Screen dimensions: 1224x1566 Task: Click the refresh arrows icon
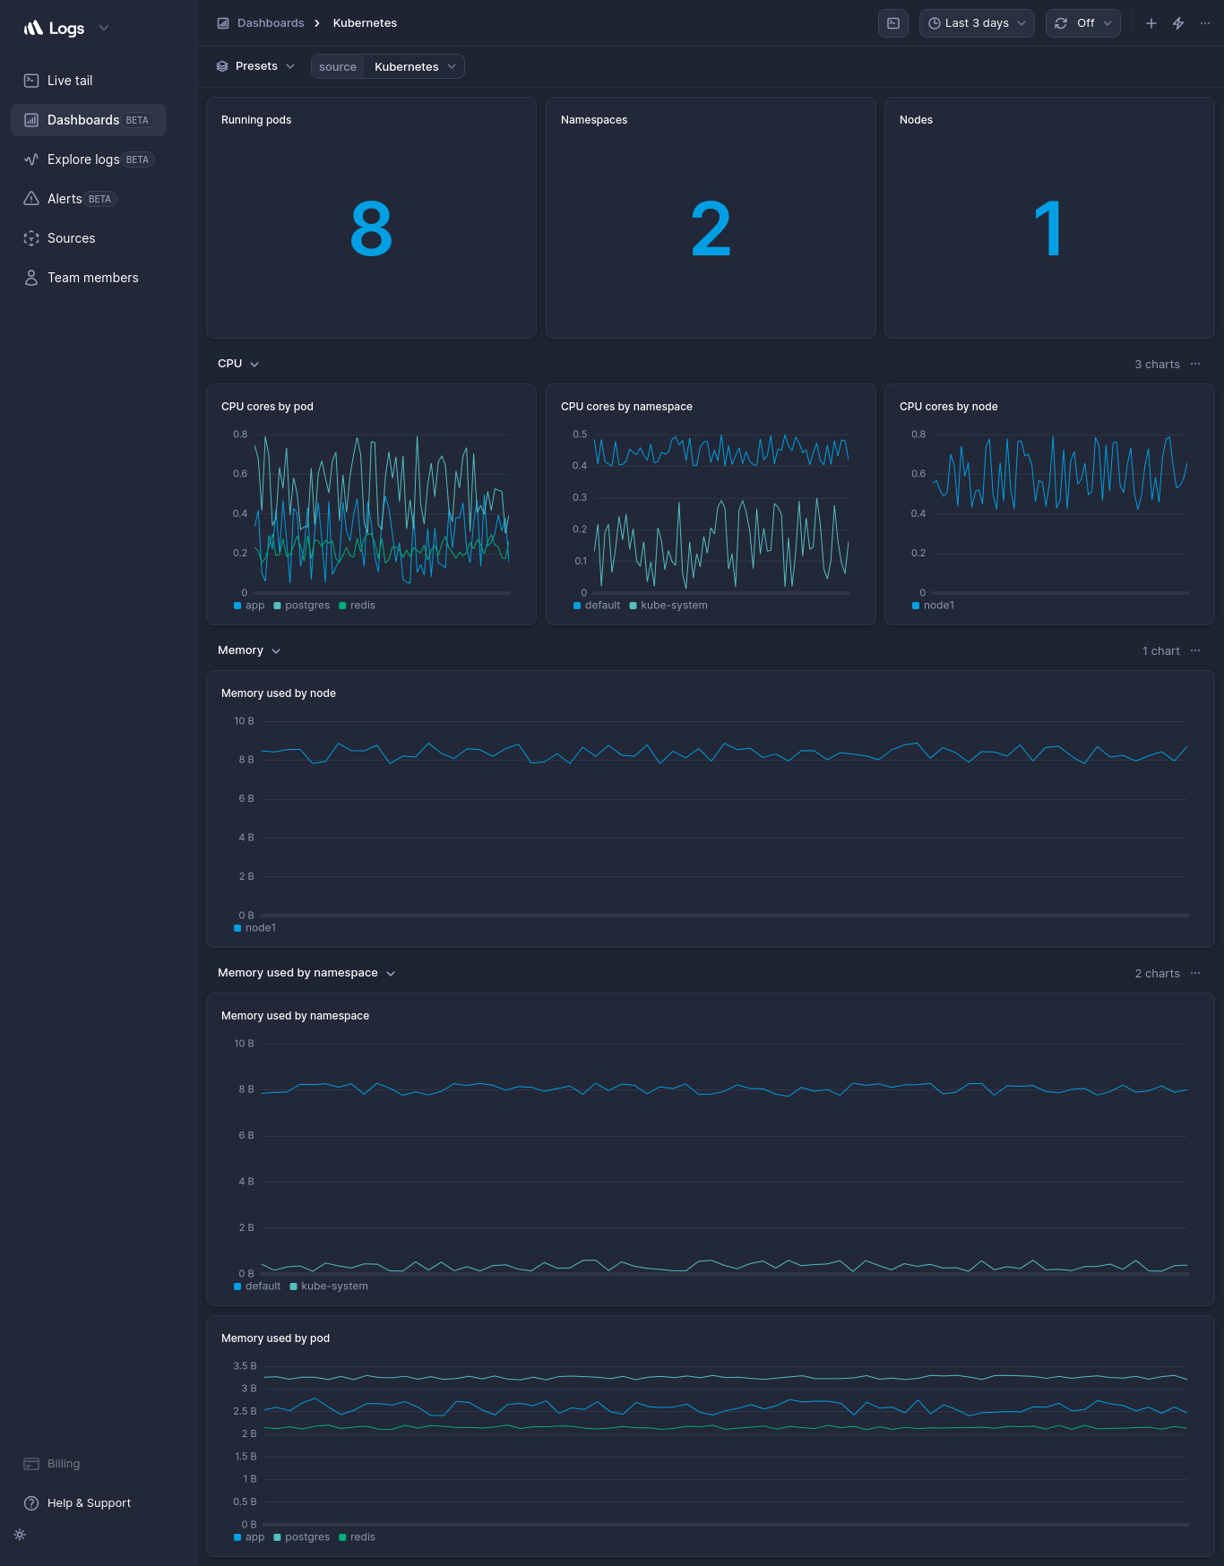(1061, 23)
